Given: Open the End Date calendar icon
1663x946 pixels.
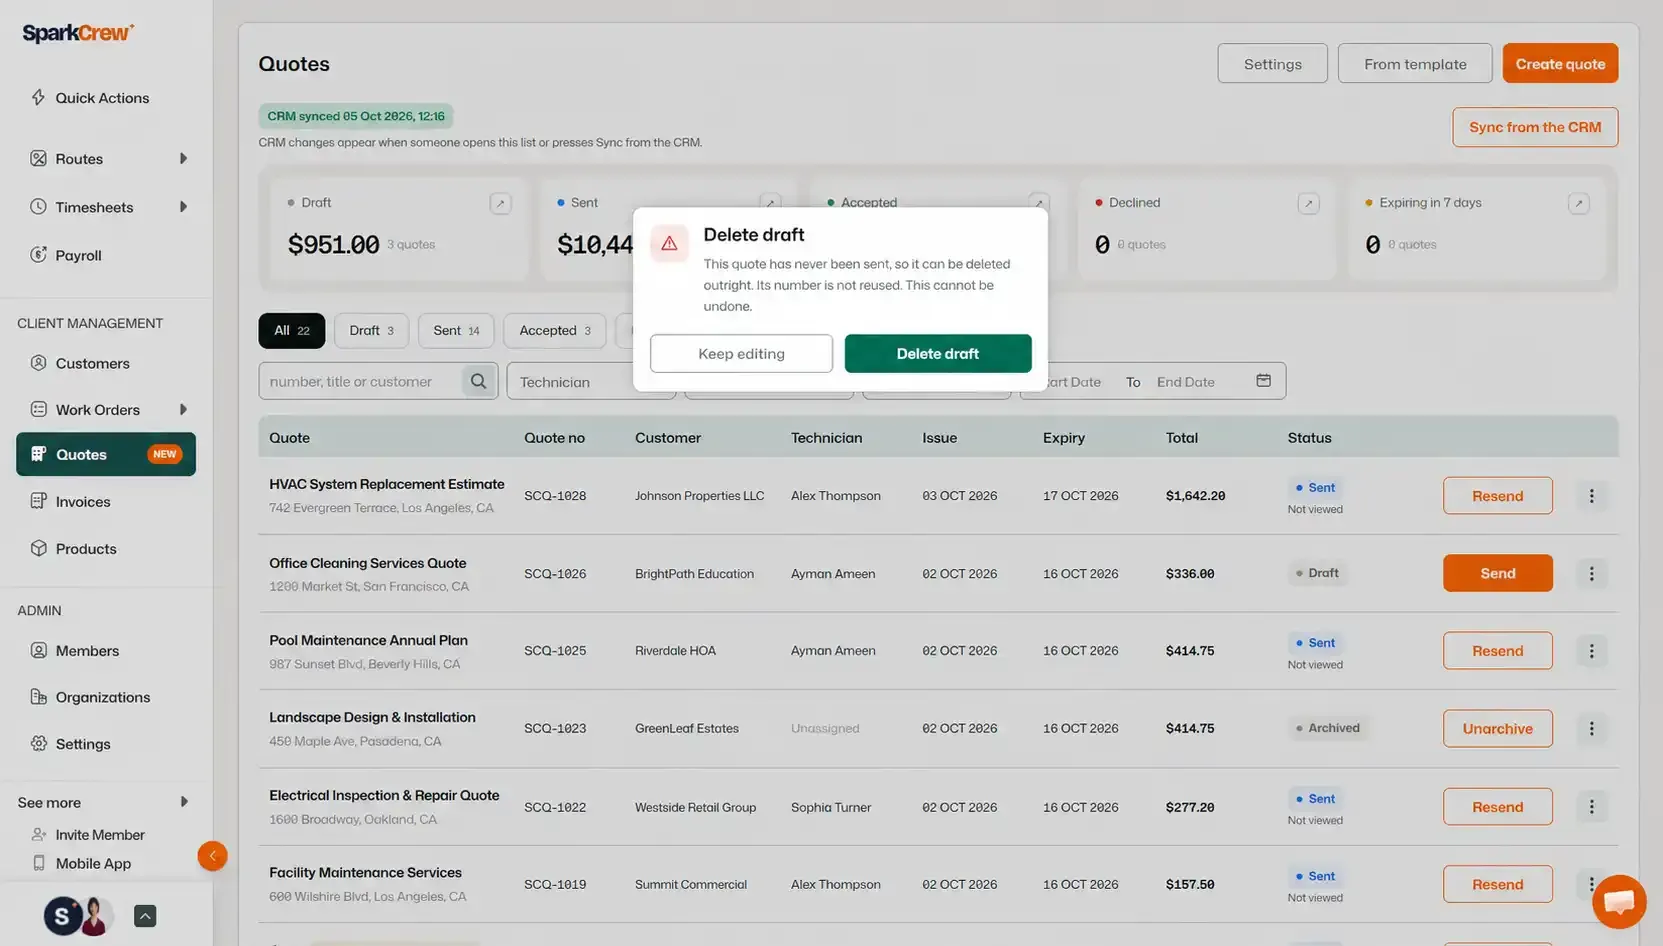Looking at the screenshot, I should (1263, 381).
